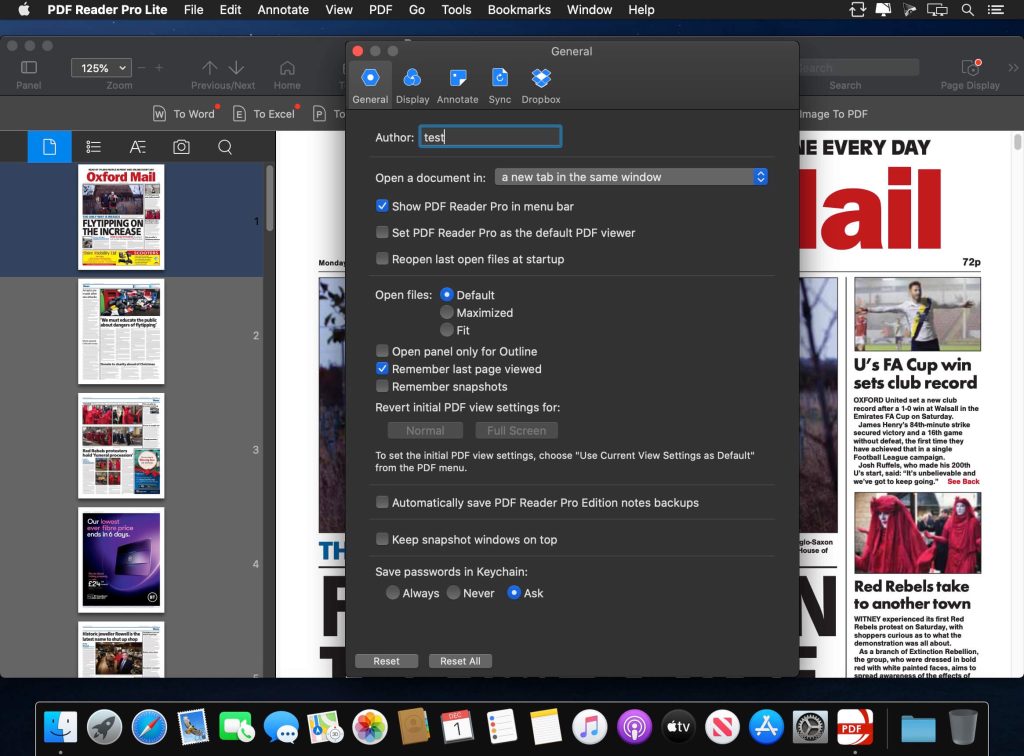Click the Full Screen view settings button
The height and width of the screenshot is (756, 1024).
516,430
